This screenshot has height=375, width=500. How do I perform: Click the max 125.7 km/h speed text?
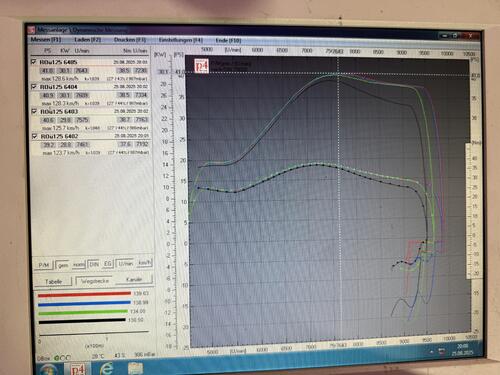click(61, 128)
